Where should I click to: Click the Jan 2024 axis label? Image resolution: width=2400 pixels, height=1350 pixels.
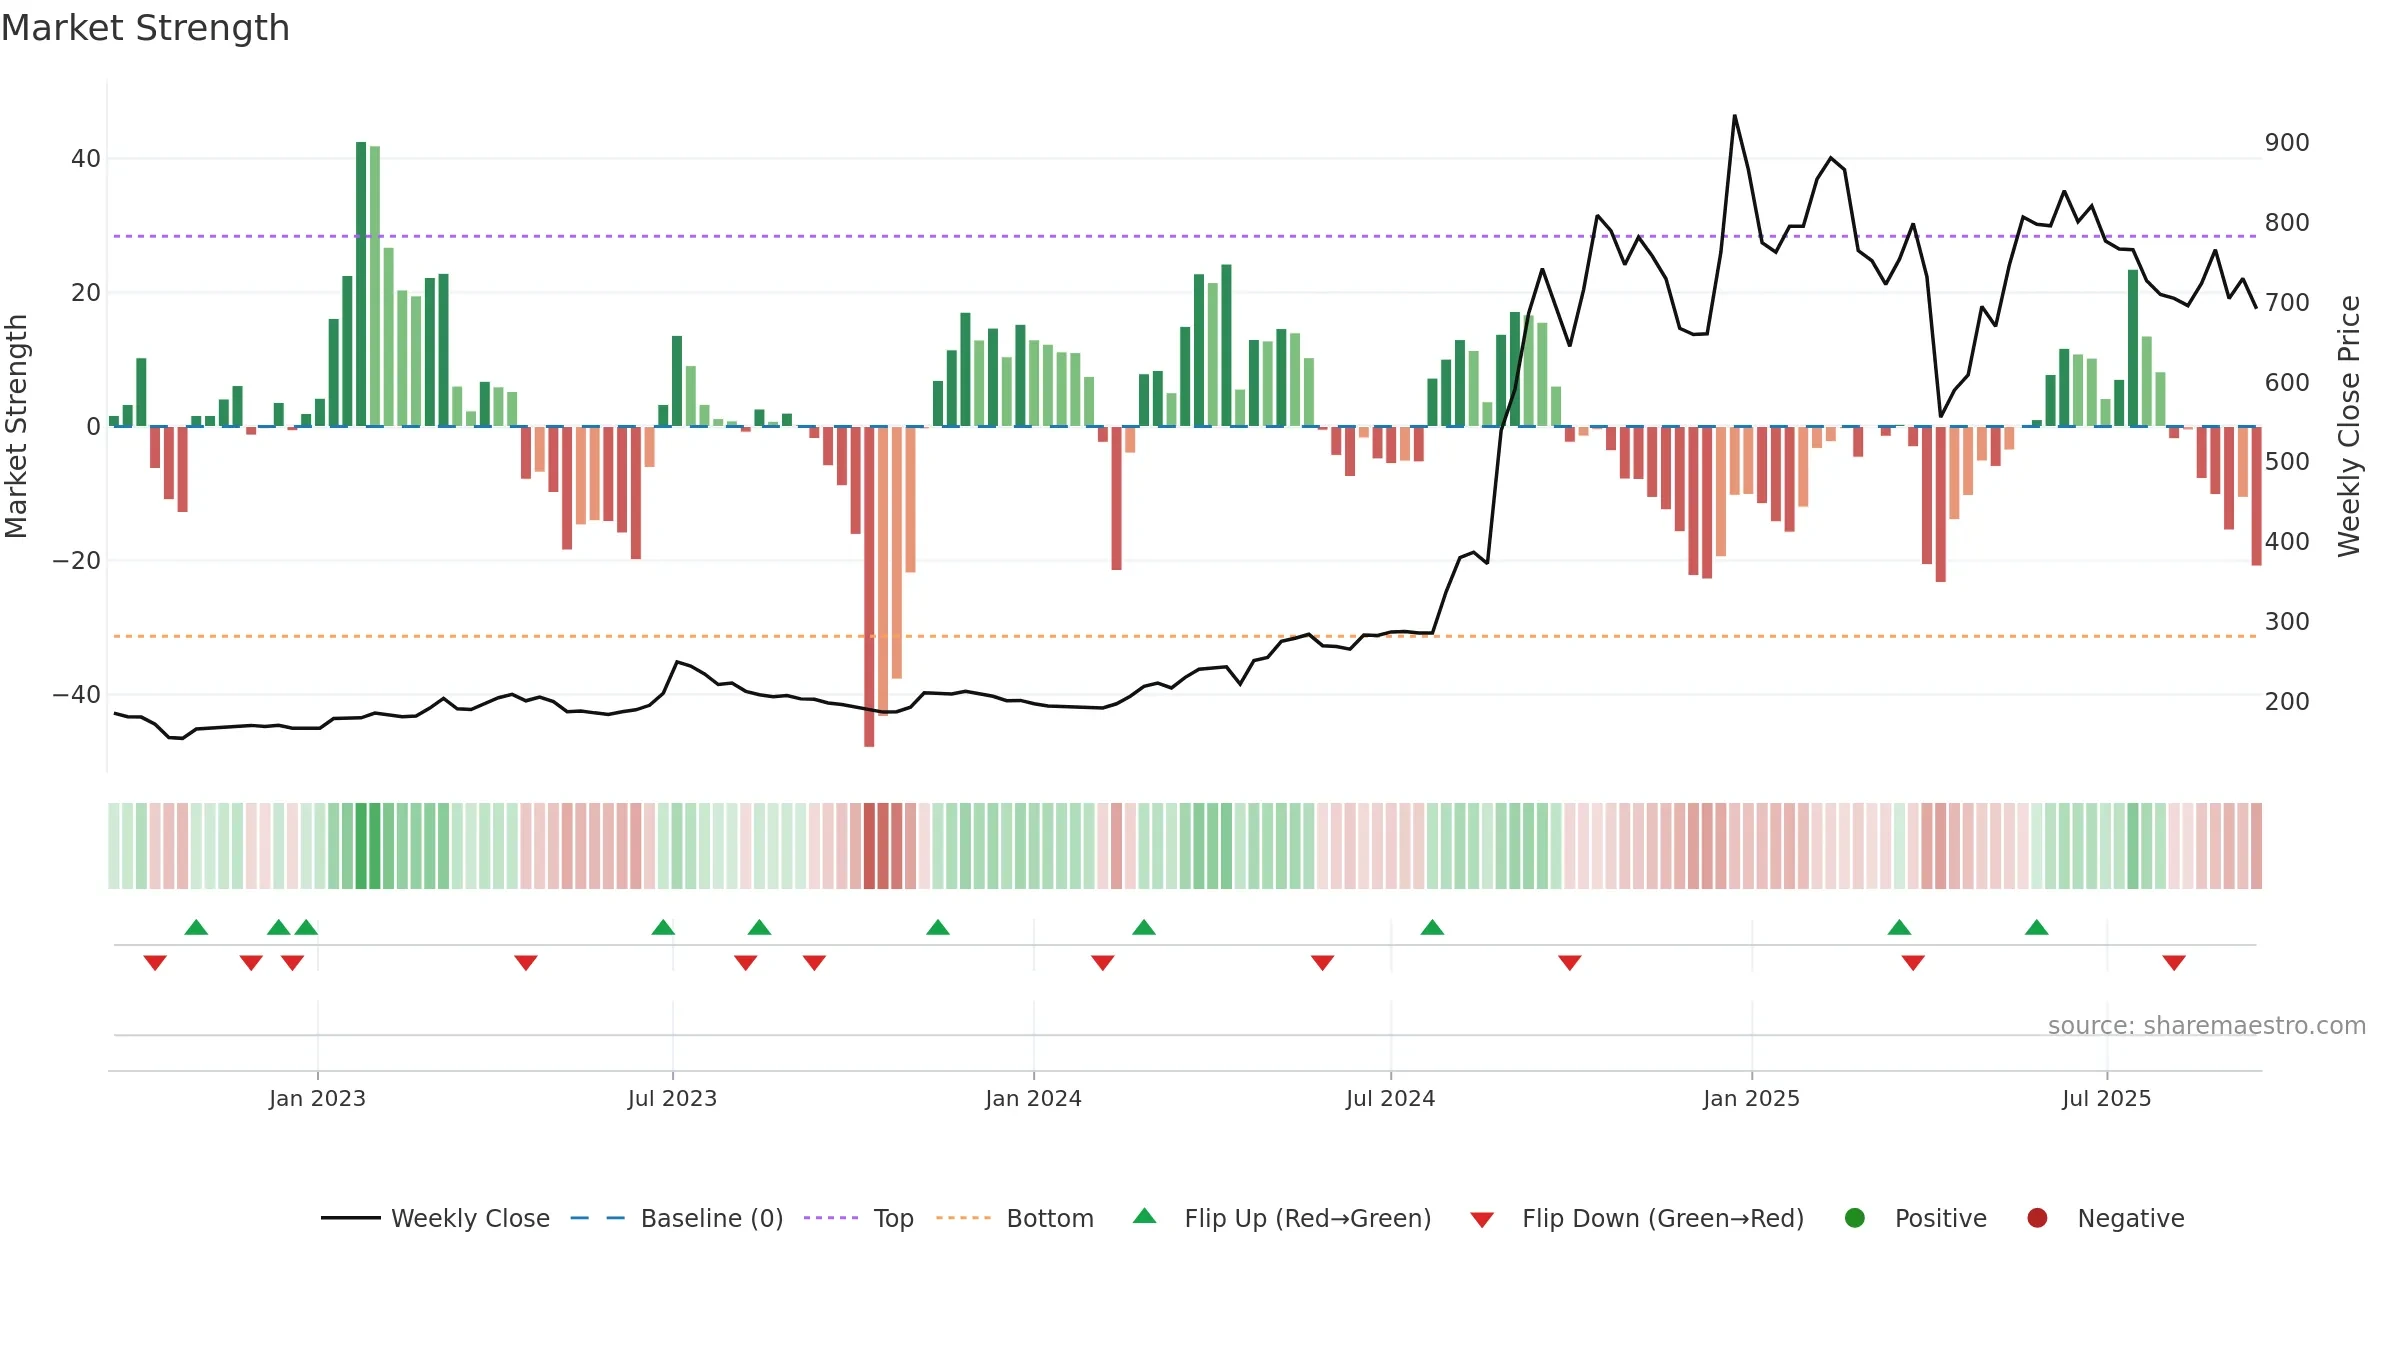tap(1033, 1098)
